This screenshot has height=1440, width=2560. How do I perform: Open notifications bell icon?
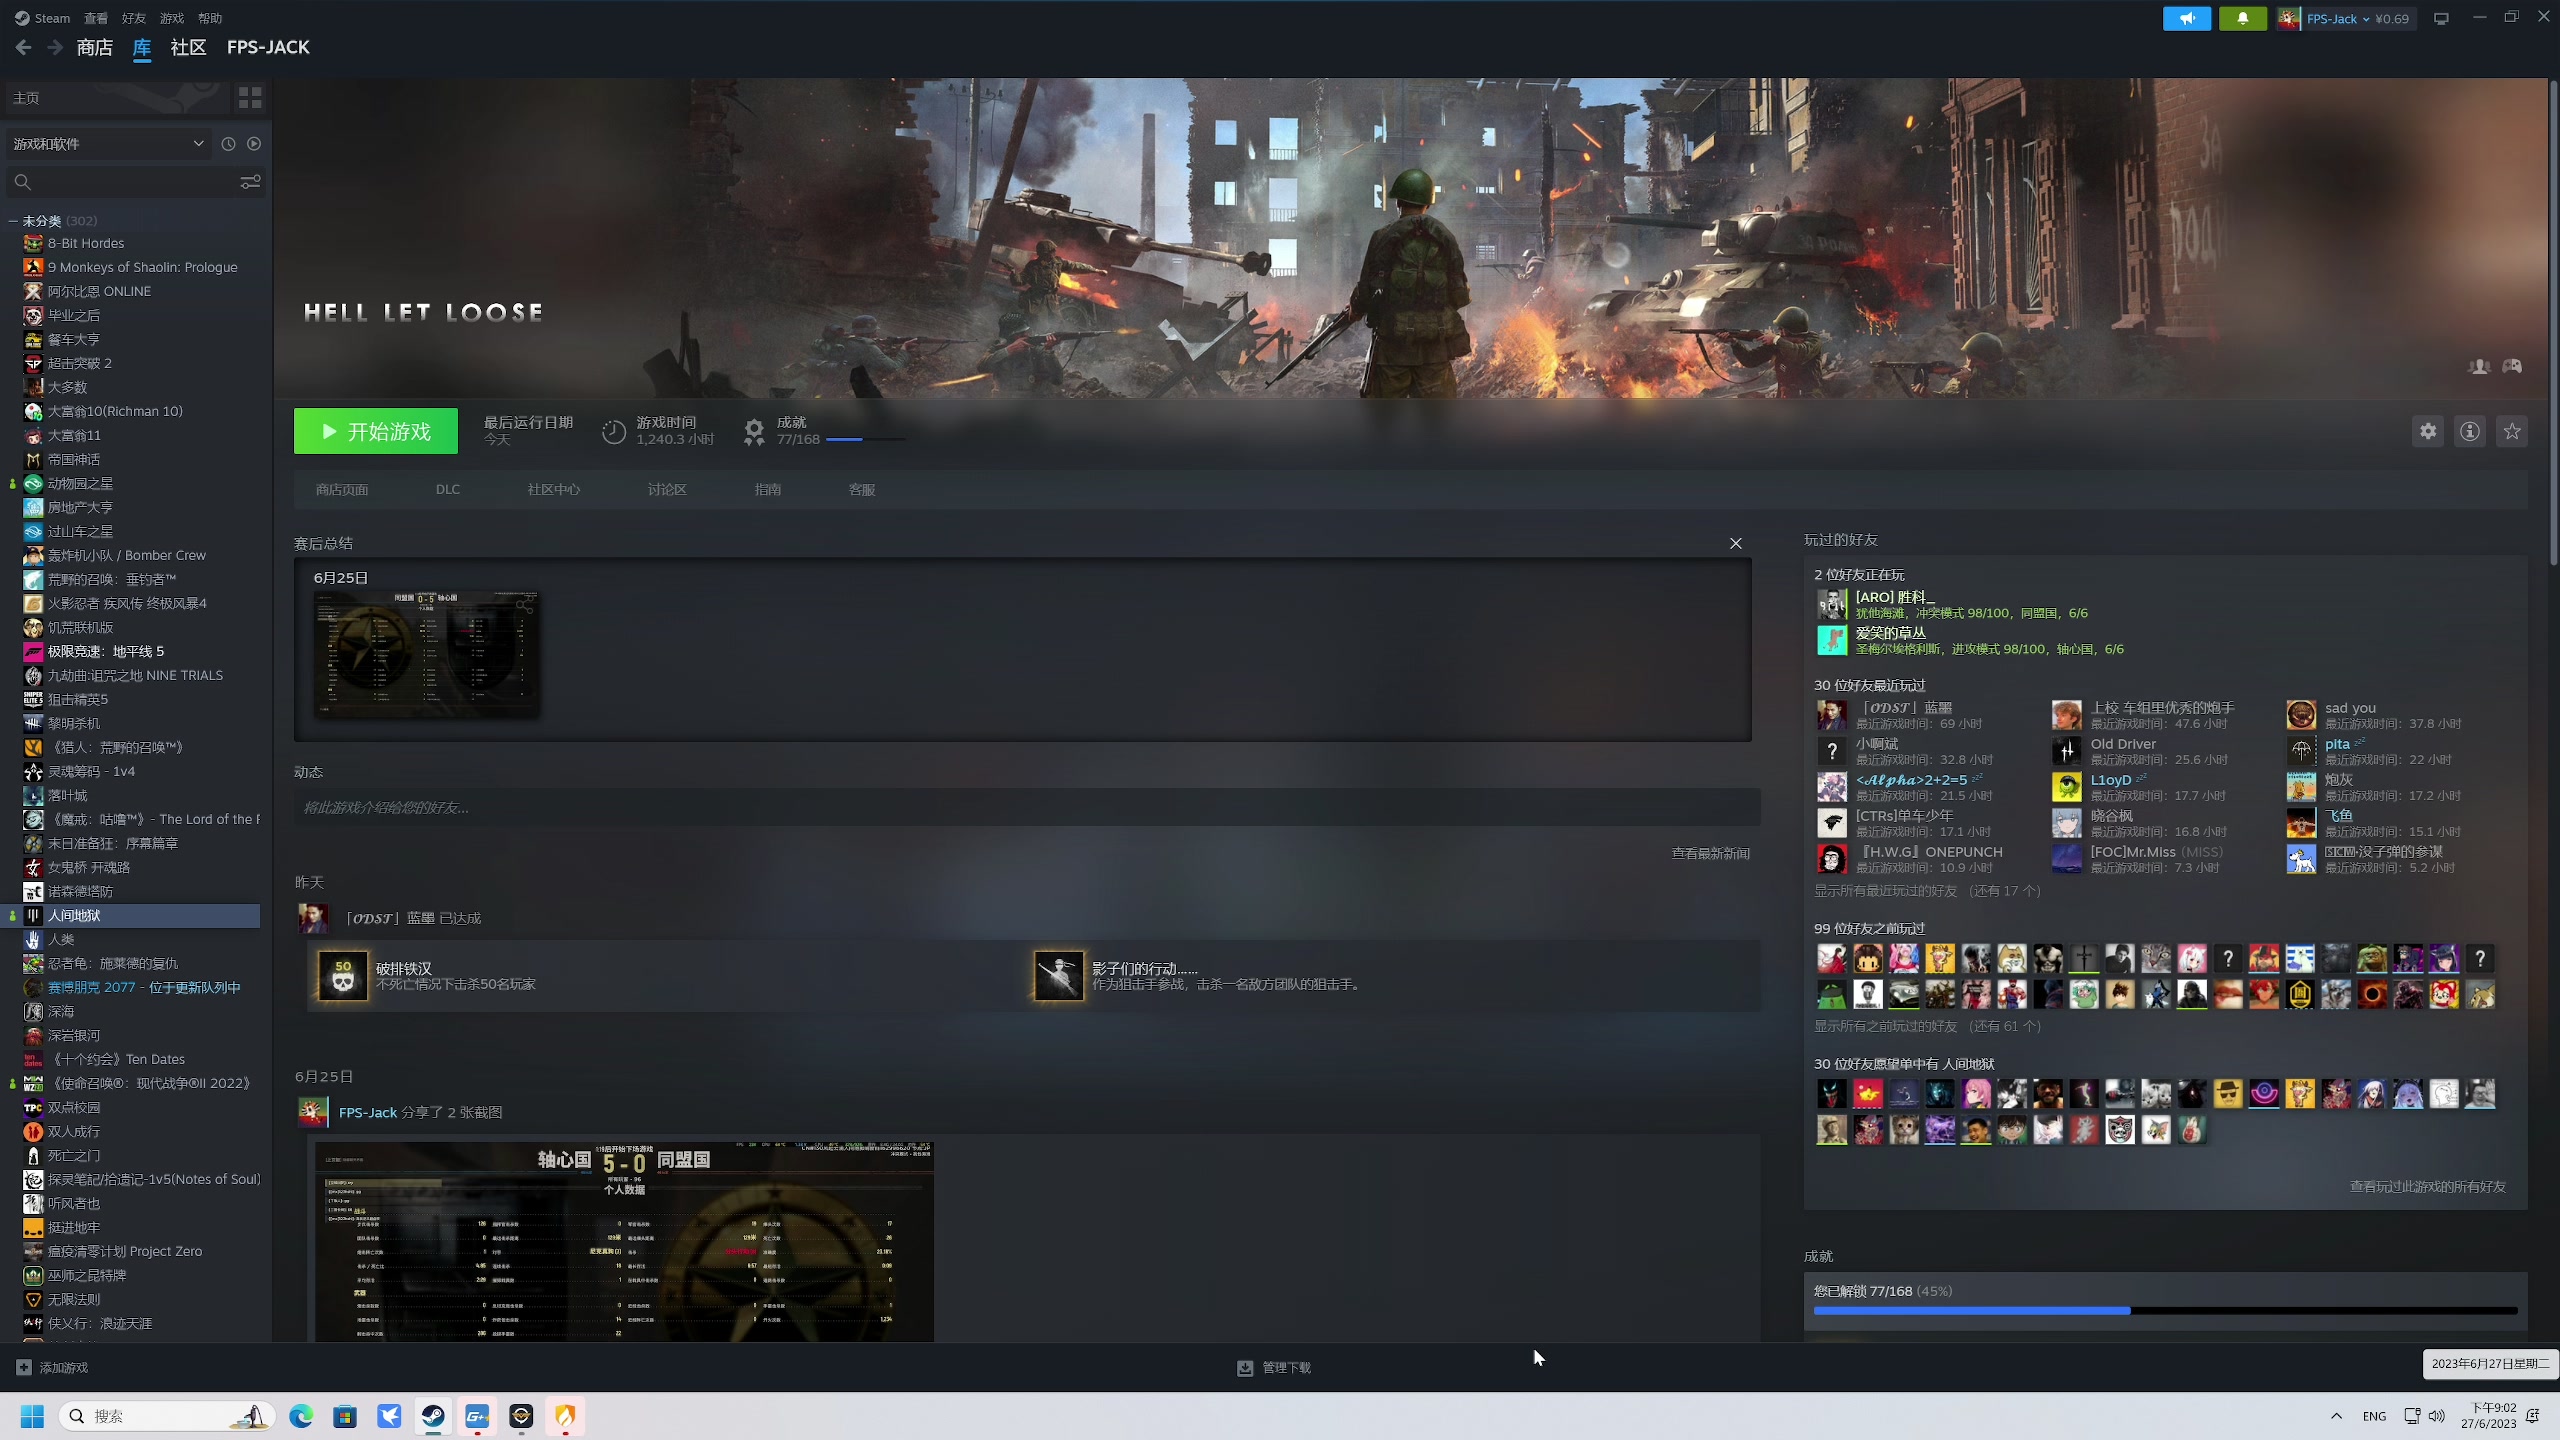point(2242,18)
